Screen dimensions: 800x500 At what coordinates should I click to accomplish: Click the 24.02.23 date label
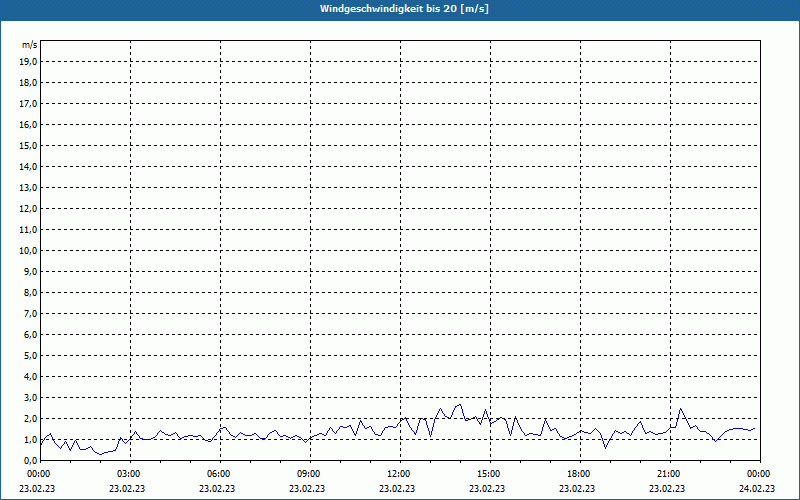click(x=757, y=489)
